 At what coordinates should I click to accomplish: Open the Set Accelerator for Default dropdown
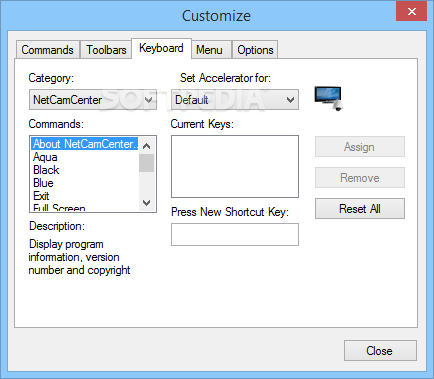(235, 100)
